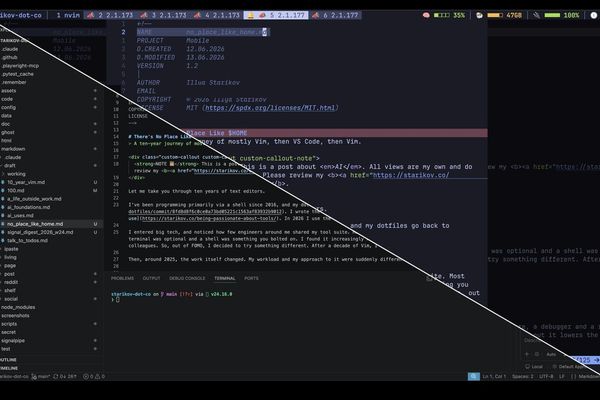The image size is (600, 400).
Task: Open errors and warnings count in status bar
Action: [94, 377]
